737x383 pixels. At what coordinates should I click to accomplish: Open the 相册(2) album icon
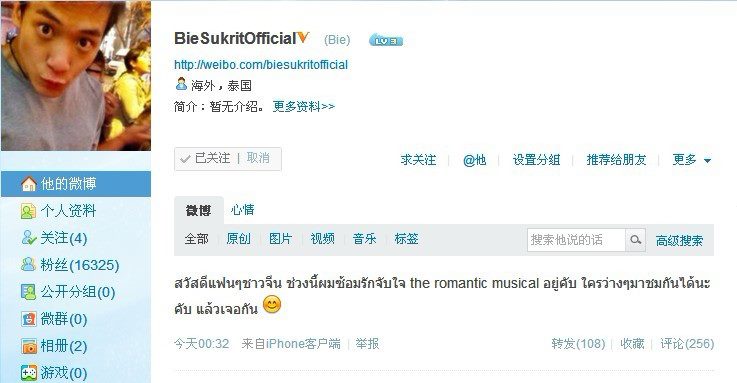click(x=28, y=346)
